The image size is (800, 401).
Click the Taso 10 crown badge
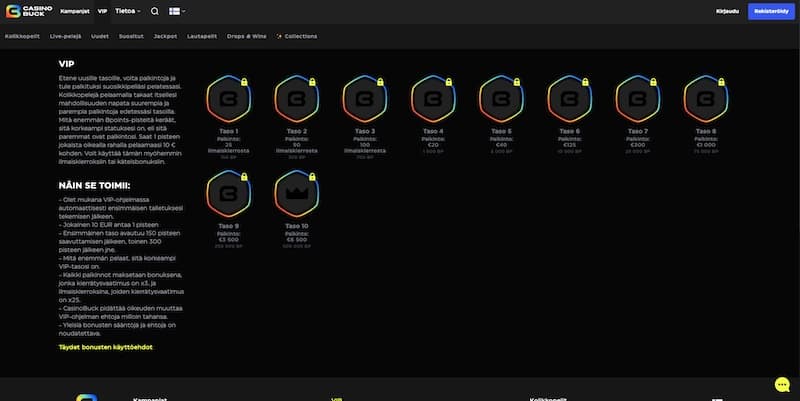coord(296,193)
